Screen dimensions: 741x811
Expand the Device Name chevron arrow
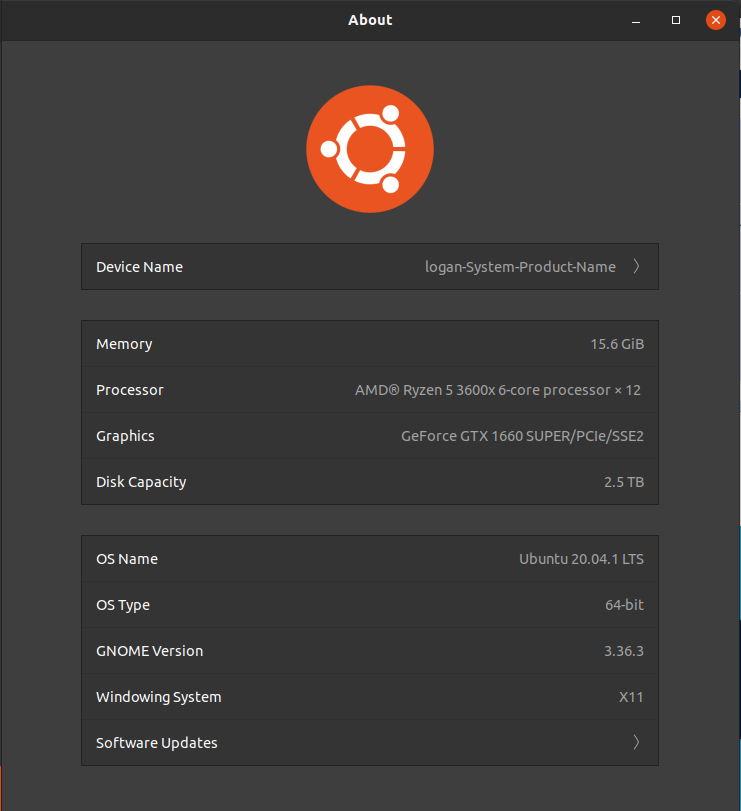pos(636,266)
